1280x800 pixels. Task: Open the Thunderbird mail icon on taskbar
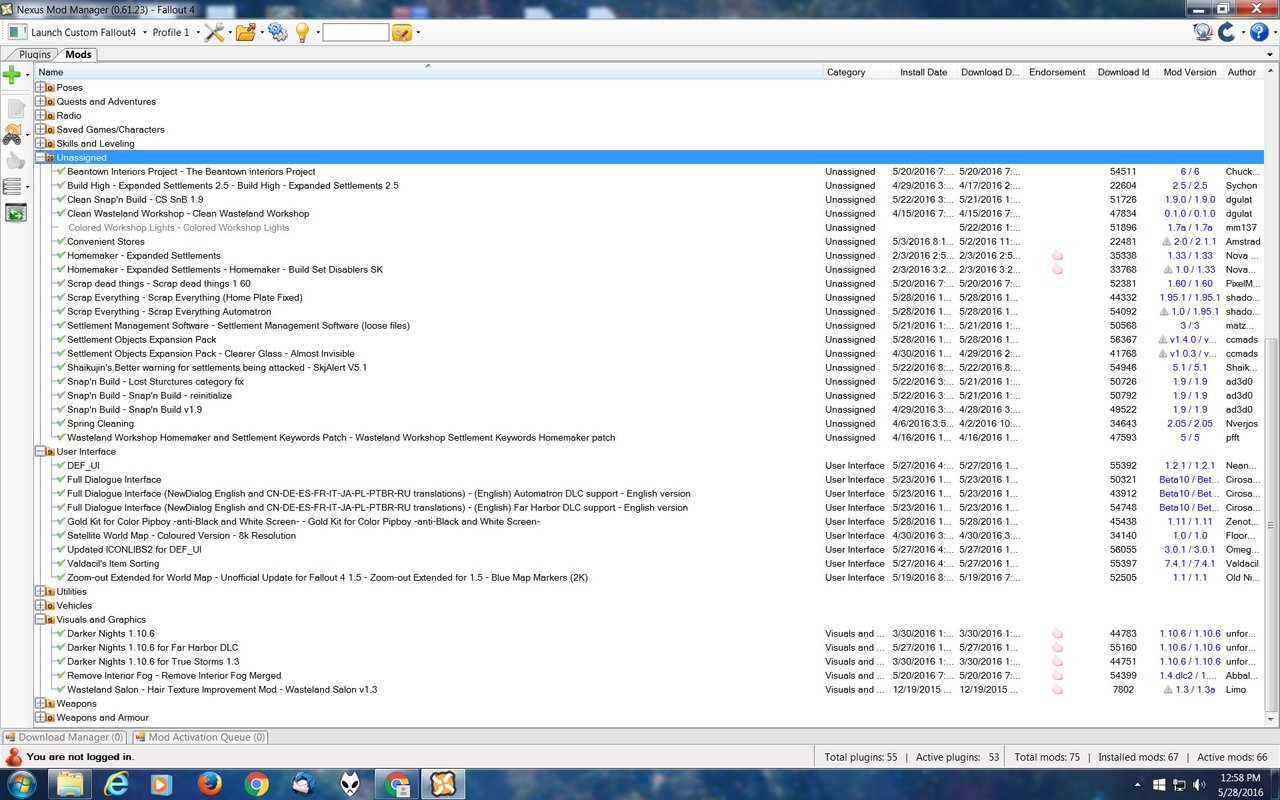303,784
